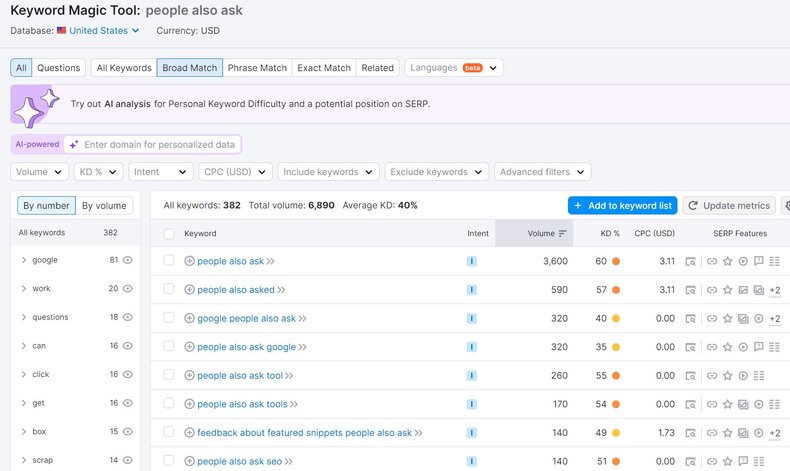This screenshot has width=790, height=471.
Task: Add 'people also asked' keyword via plus icon
Action: [189, 290]
